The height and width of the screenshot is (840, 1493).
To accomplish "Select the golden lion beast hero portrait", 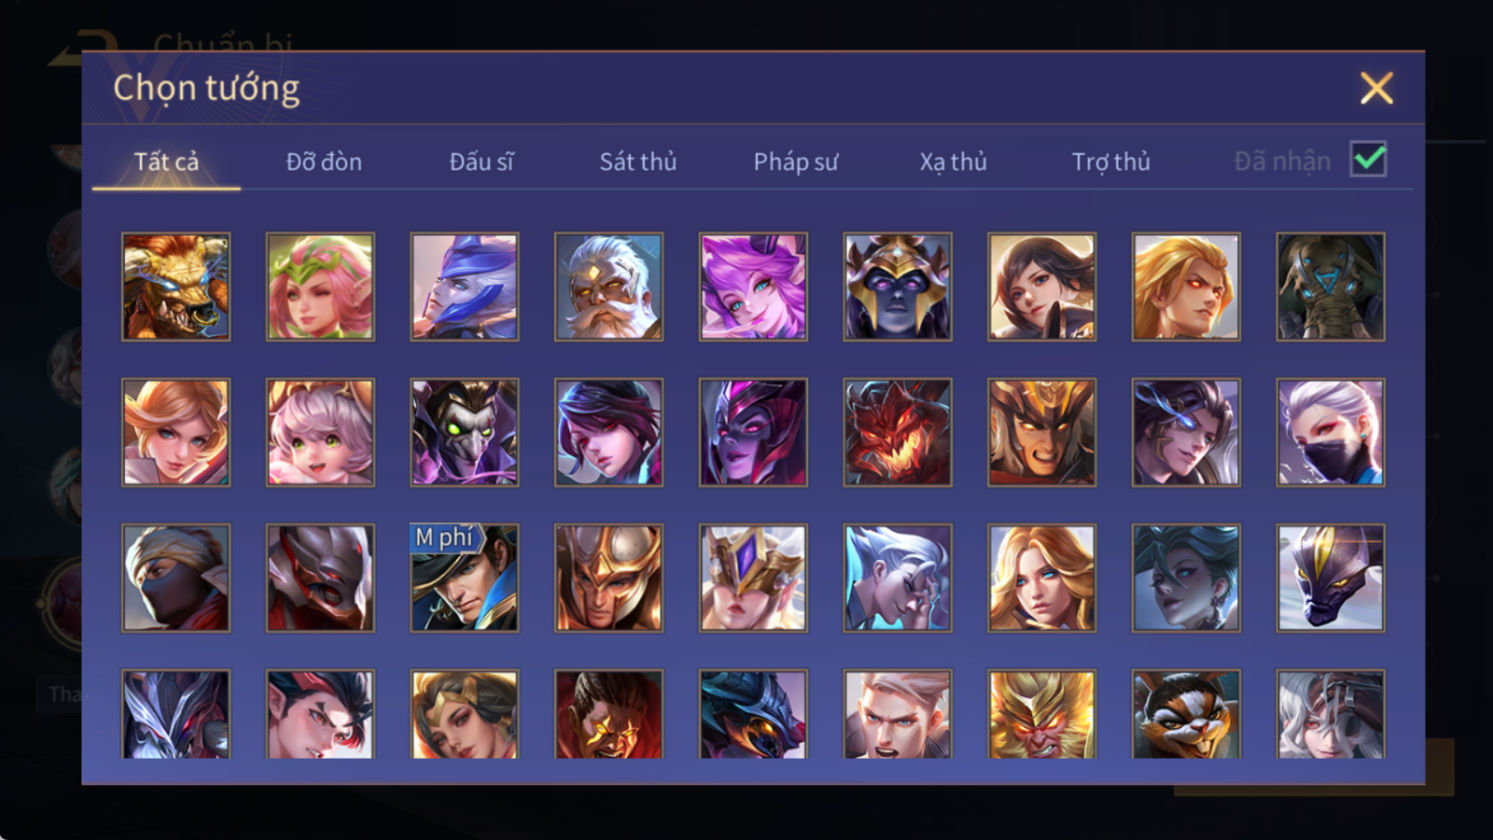I will pyautogui.click(x=176, y=287).
